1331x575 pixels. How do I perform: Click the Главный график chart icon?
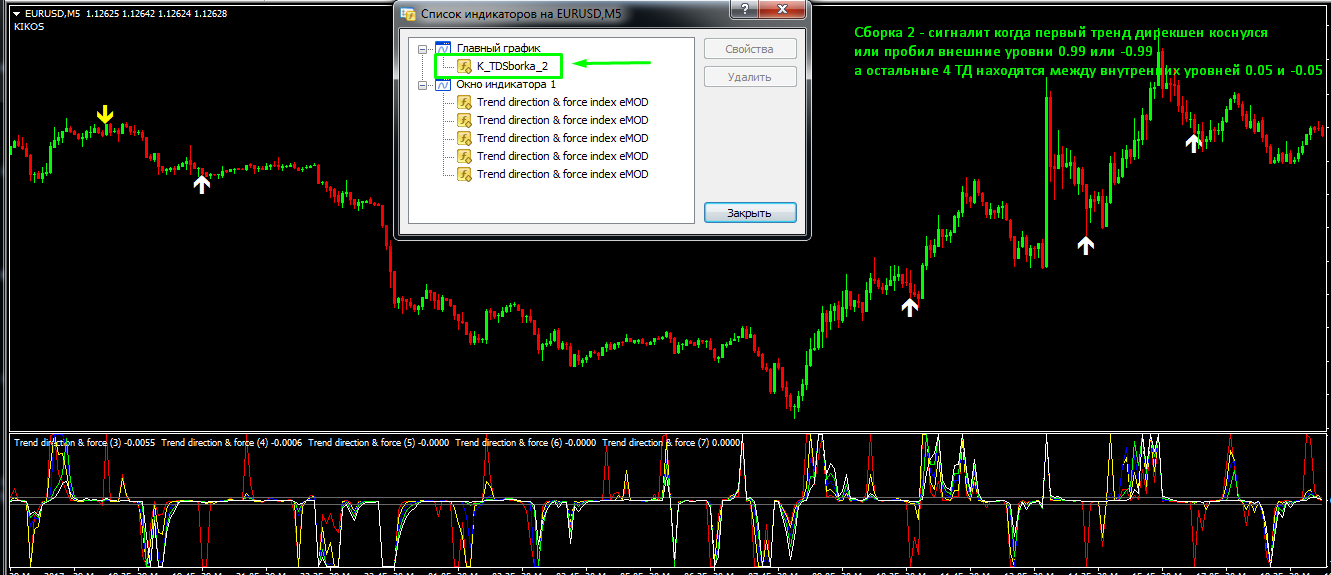tap(443, 48)
